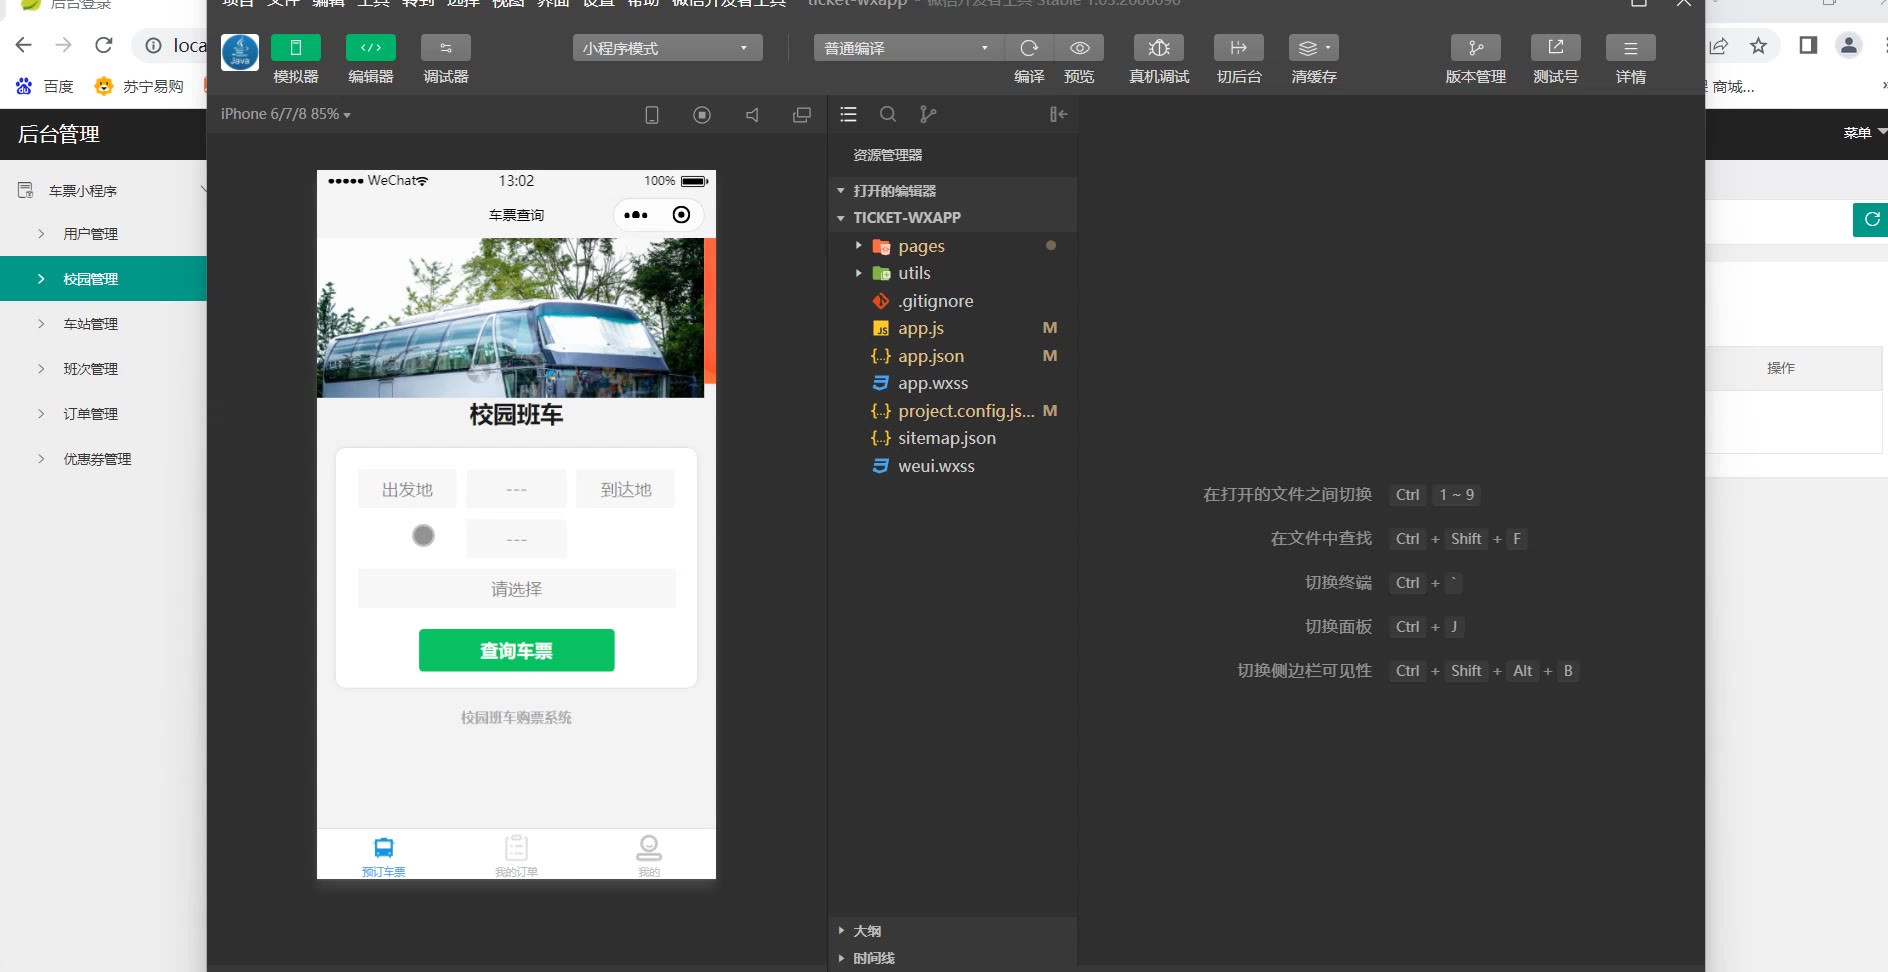This screenshot has width=1888, height=972.
Task: Click the 请选择 date field
Action: (x=516, y=589)
